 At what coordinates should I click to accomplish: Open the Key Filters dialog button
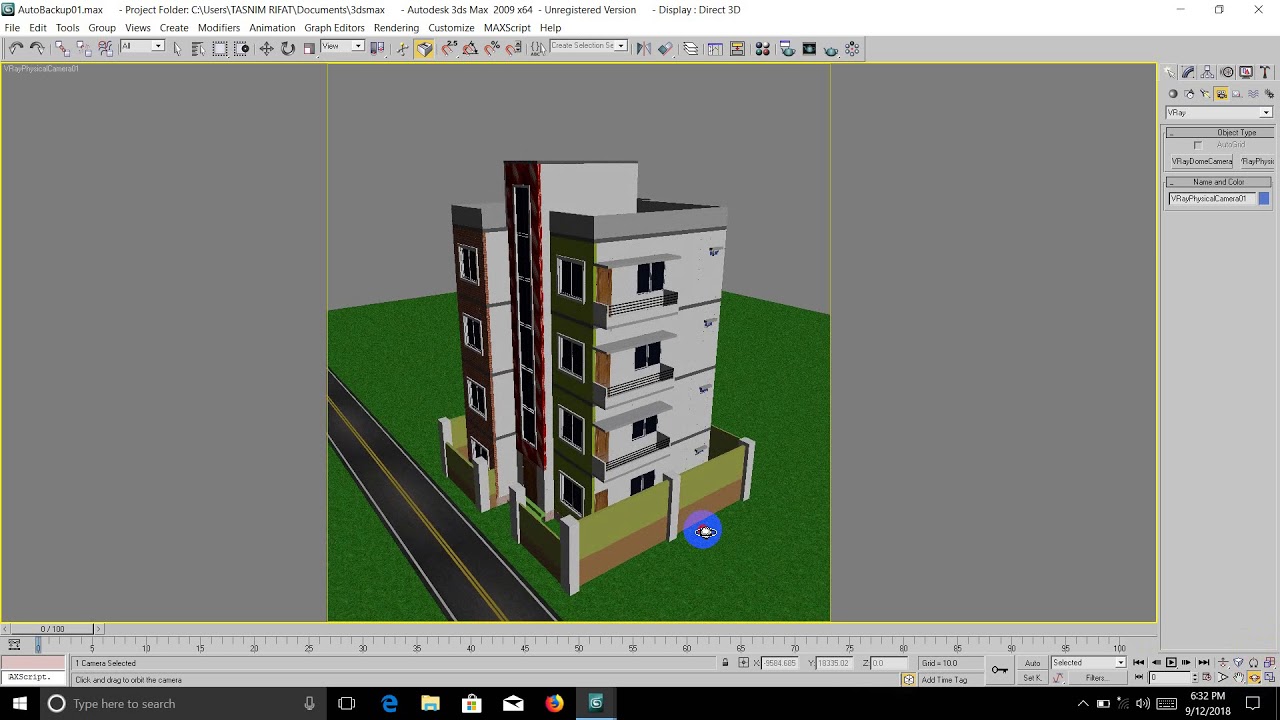tap(1096, 678)
